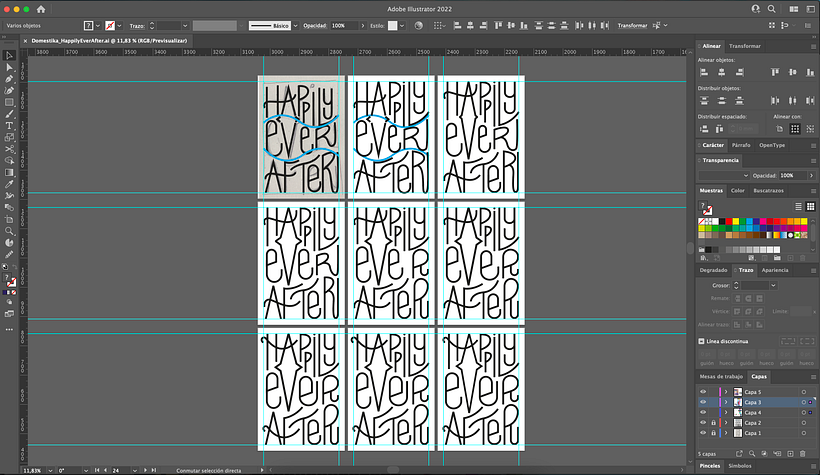Select the Type tool
Screen dimensions: 820x475
tap(9, 126)
